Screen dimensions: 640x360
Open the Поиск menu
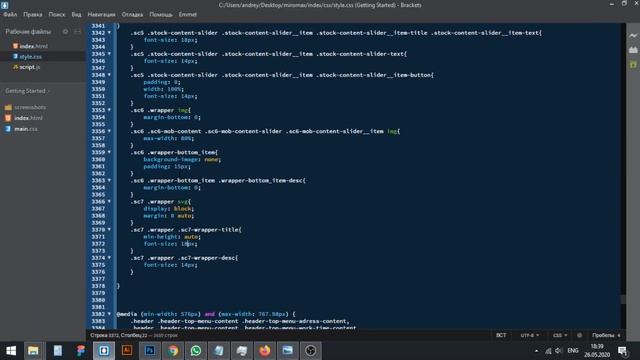tap(57, 14)
